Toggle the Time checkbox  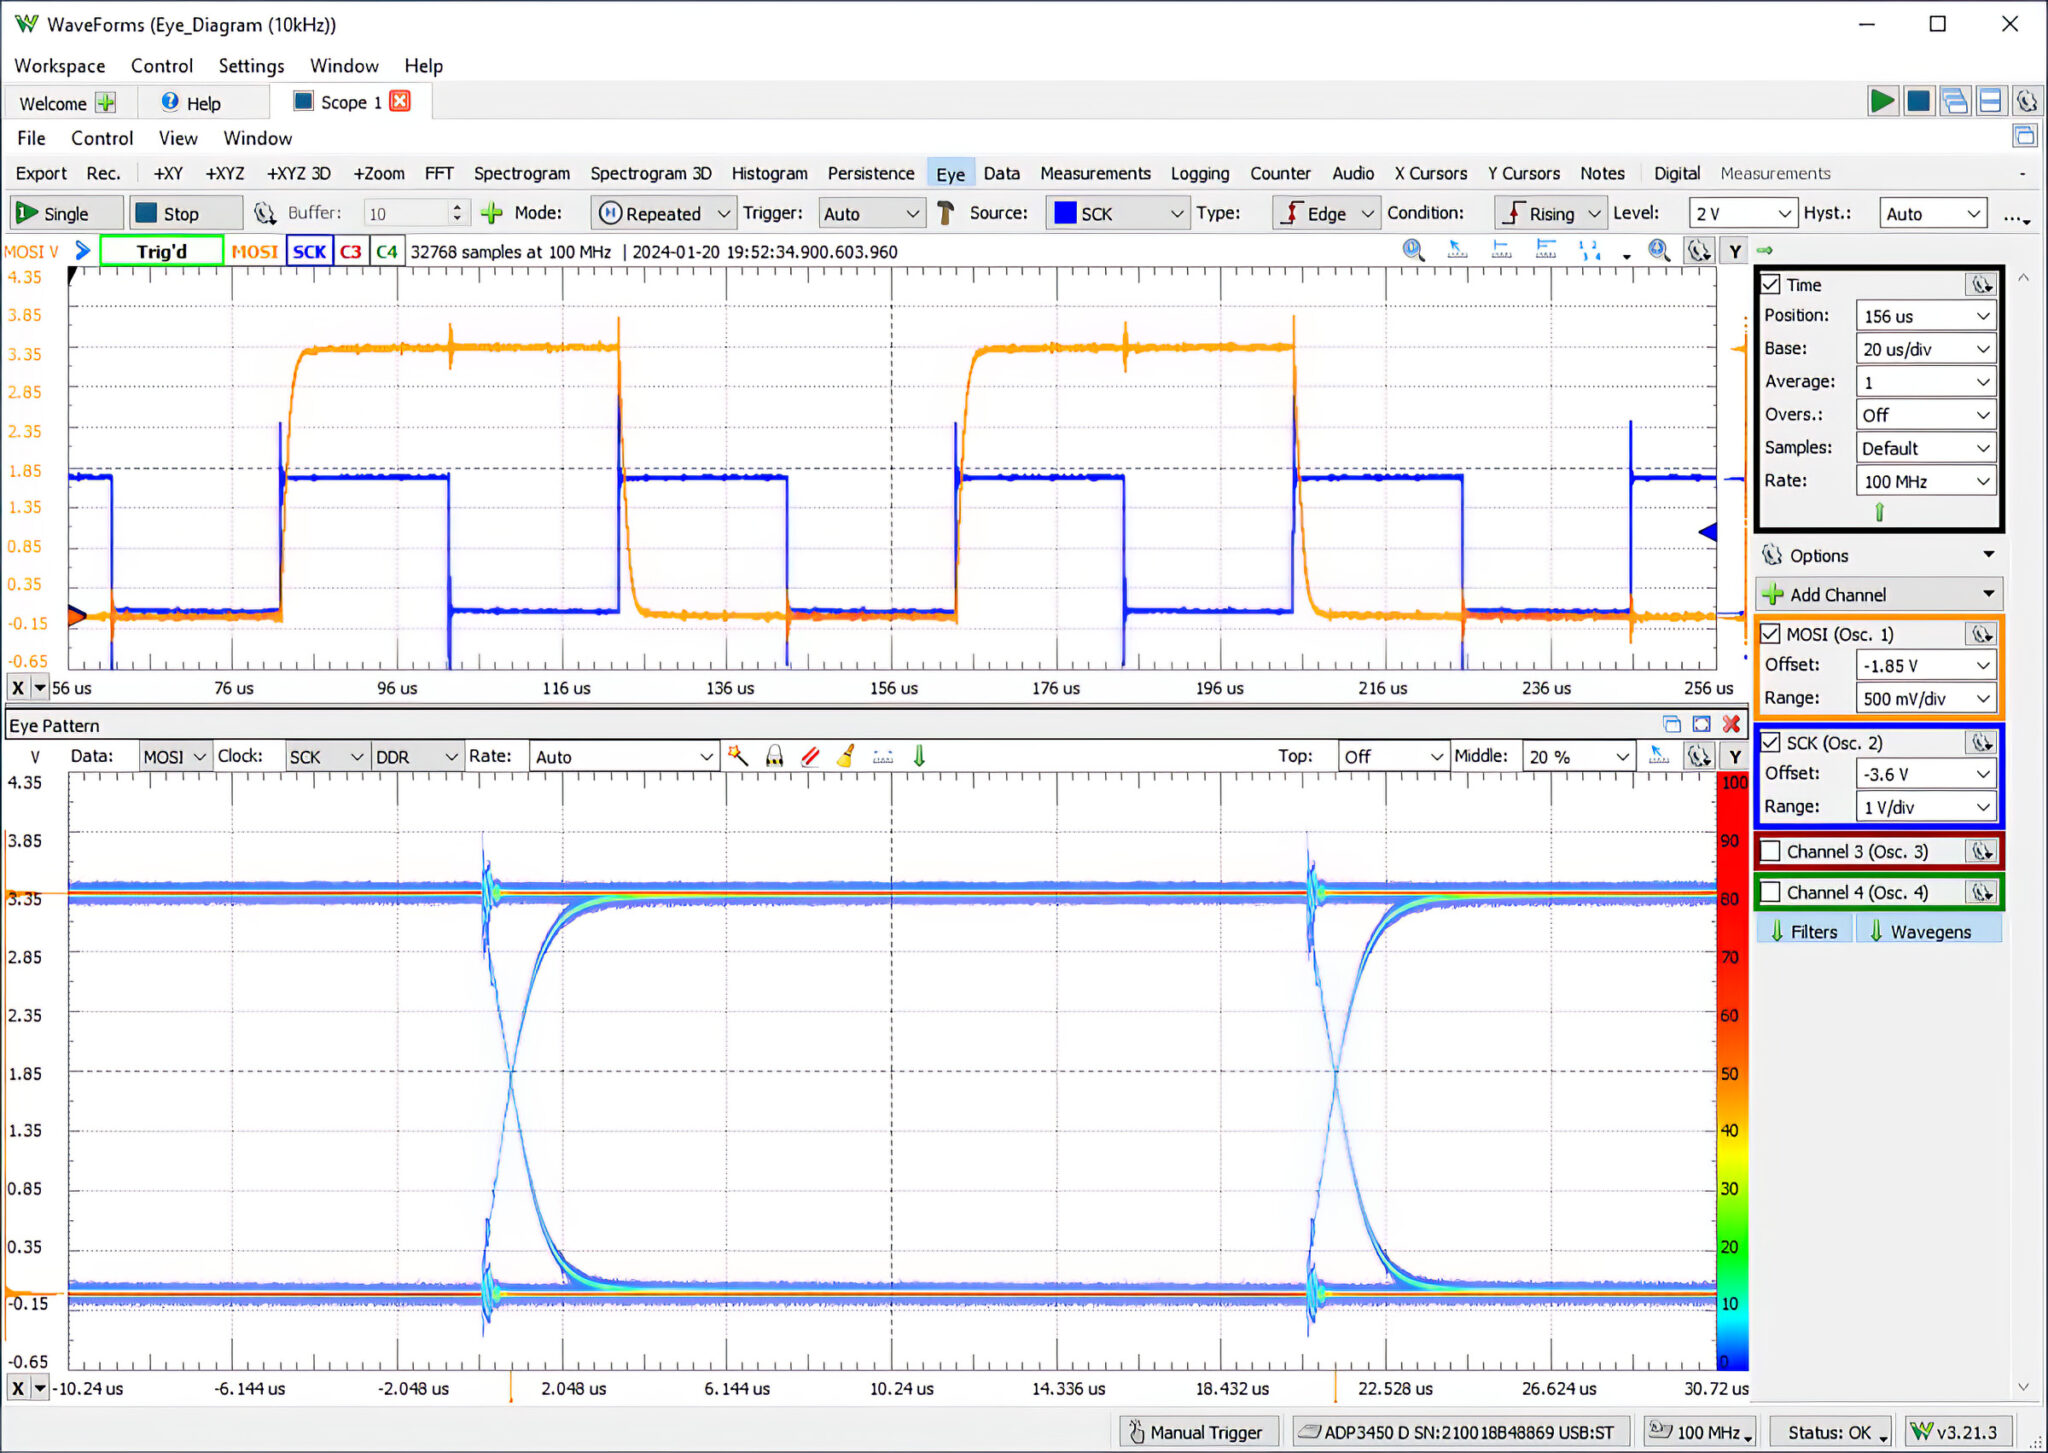click(x=1771, y=285)
